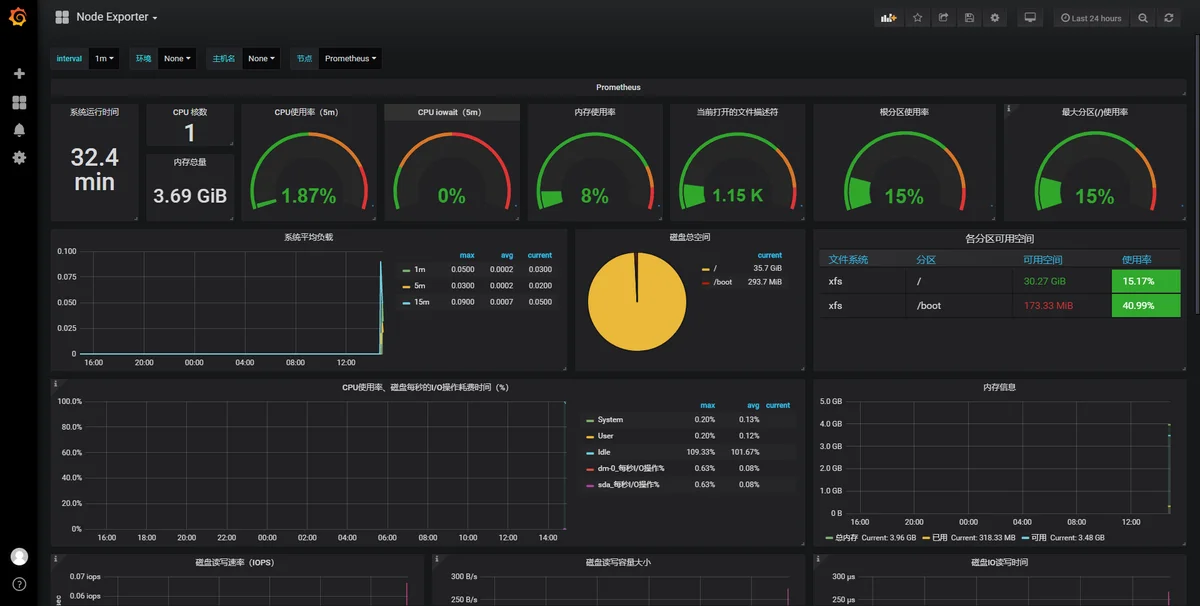Open info icon on CPU使用率 I/O panel
Viewport: 1200px width, 606px height.
(x=56, y=383)
